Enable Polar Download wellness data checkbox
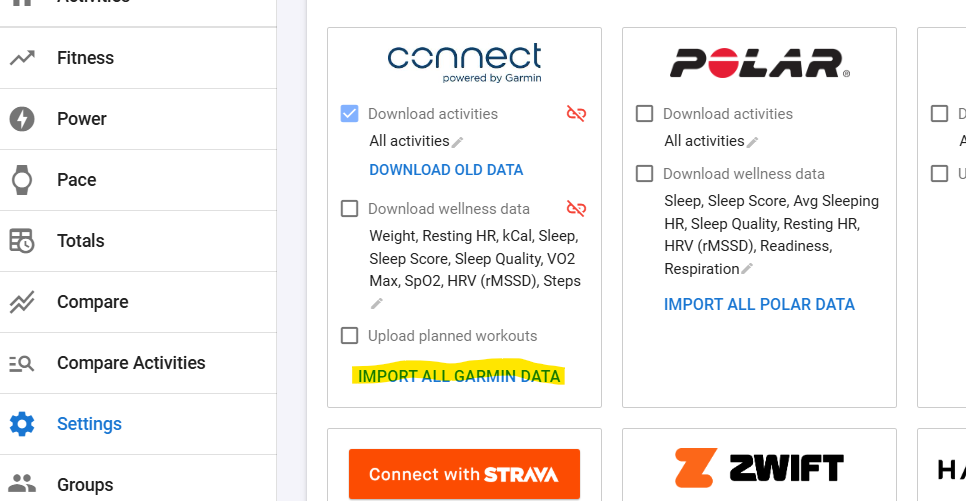966x501 pixels. pos(644,173)
